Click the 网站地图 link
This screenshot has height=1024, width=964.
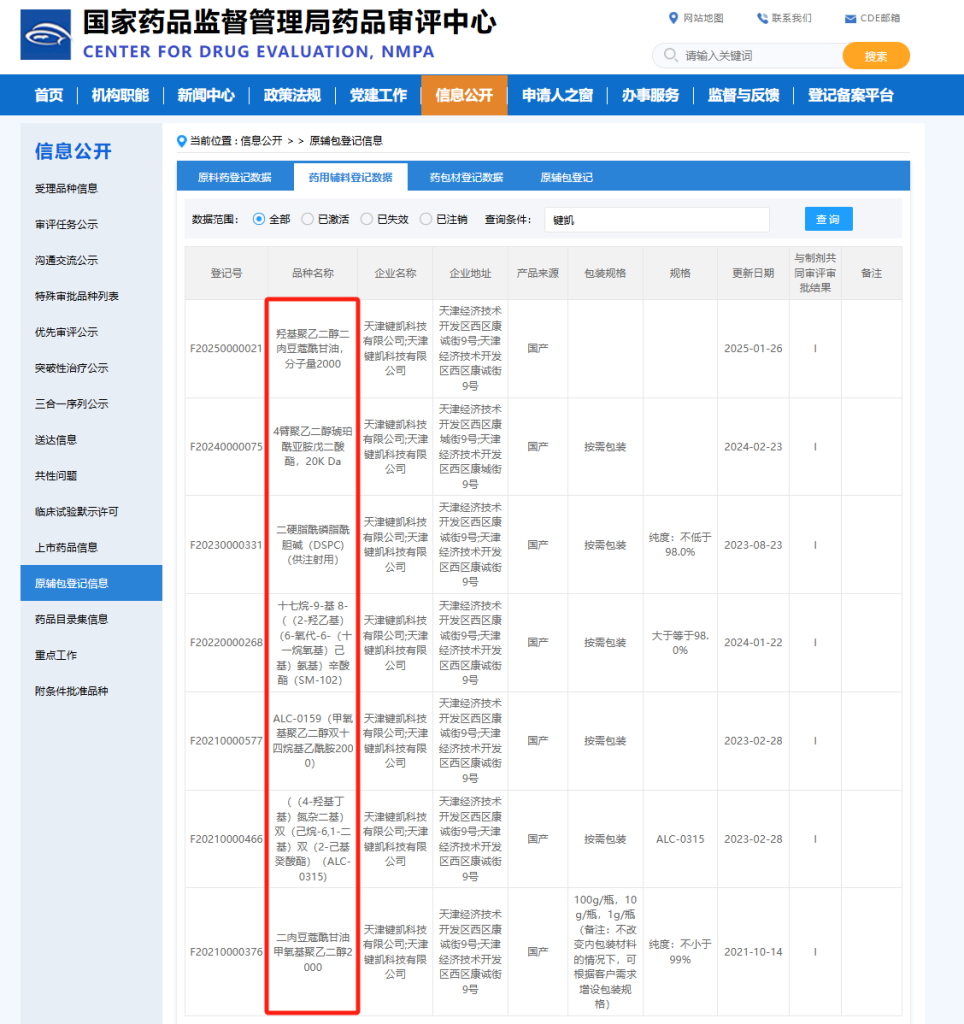click(x=703, y=18)
